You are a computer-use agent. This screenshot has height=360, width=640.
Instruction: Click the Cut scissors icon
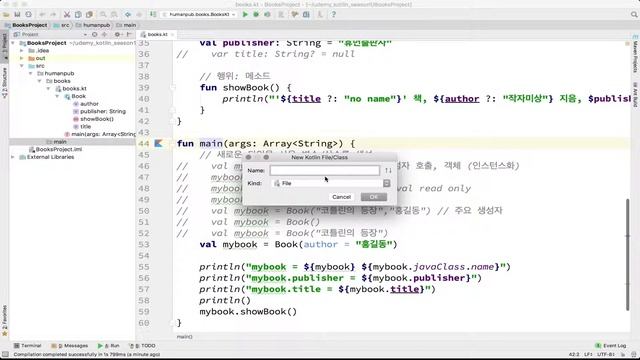coord(67,14)
